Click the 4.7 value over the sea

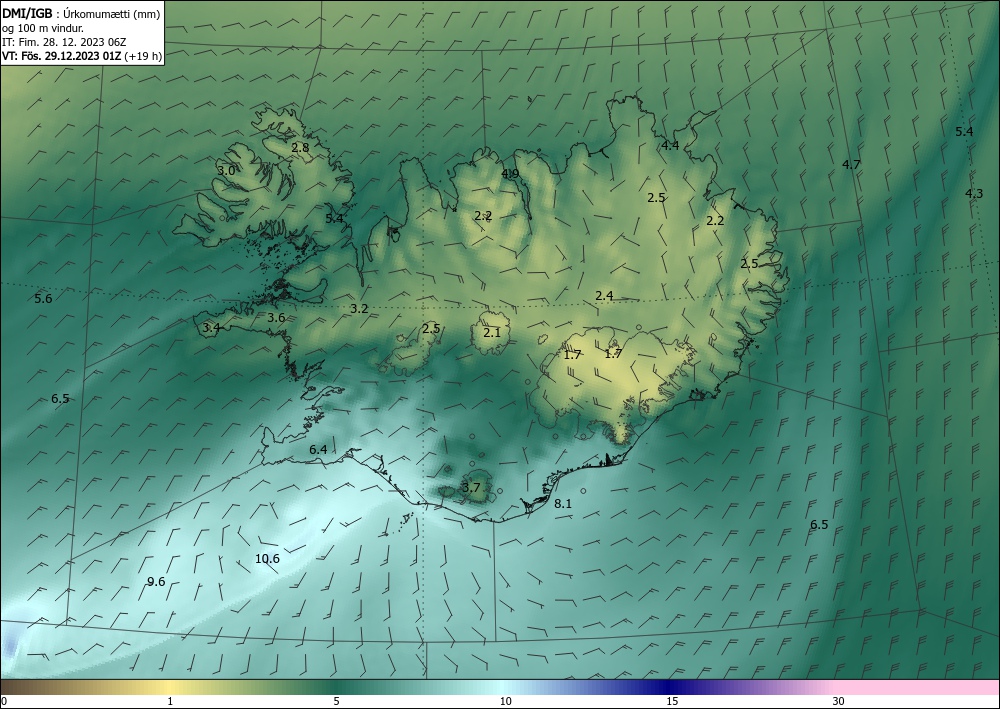click(x=851, y=164)
